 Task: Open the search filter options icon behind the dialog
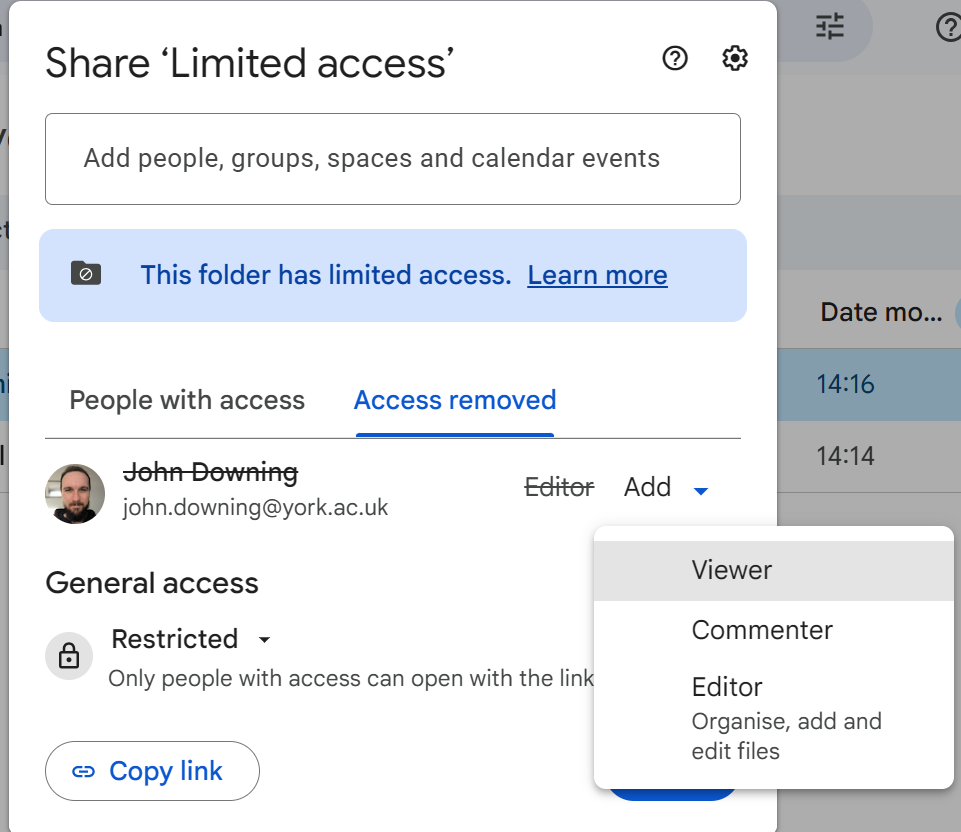pyautogui.click(x=830, y=27)
